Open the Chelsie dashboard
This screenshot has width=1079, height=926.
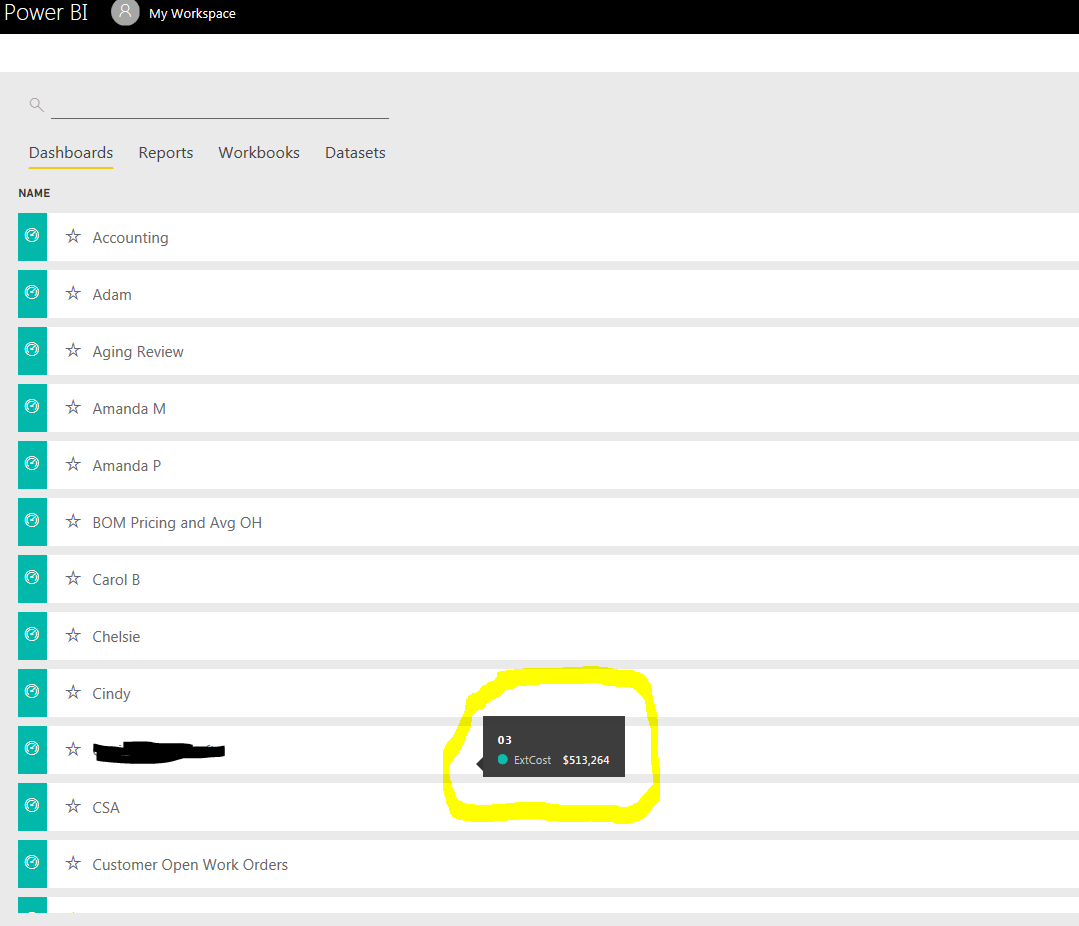pos(116,637)
